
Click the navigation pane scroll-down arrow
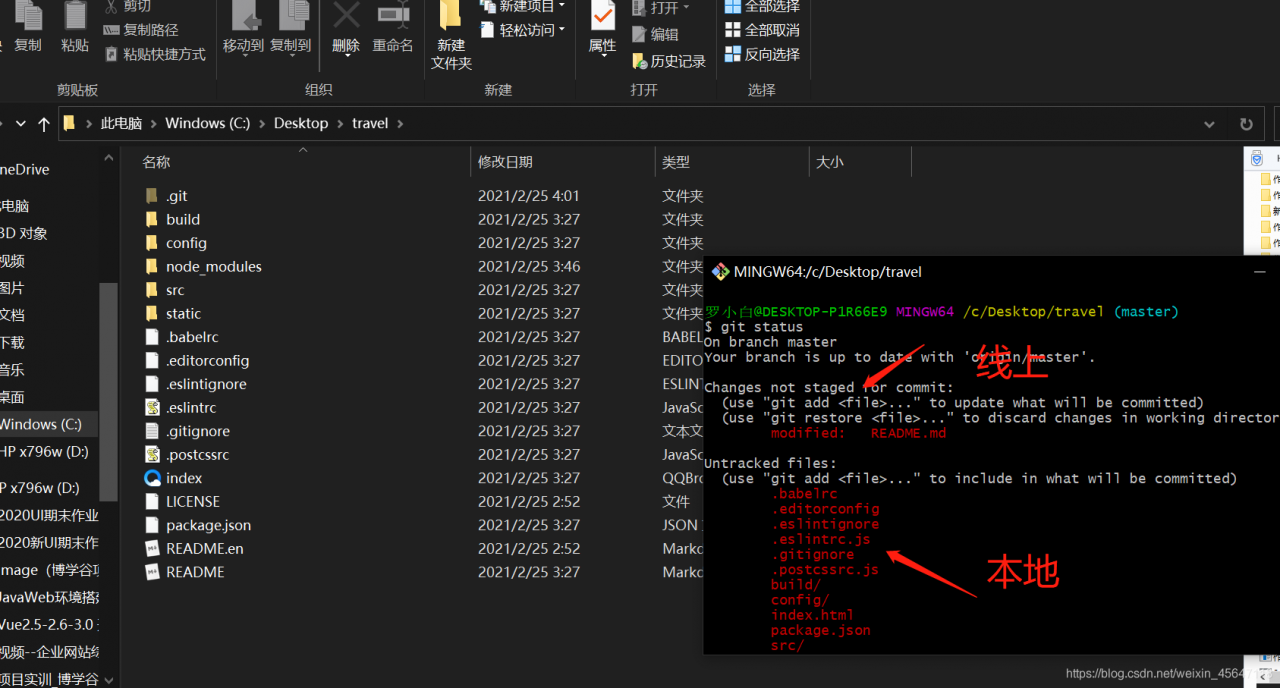tap(108, 679)
